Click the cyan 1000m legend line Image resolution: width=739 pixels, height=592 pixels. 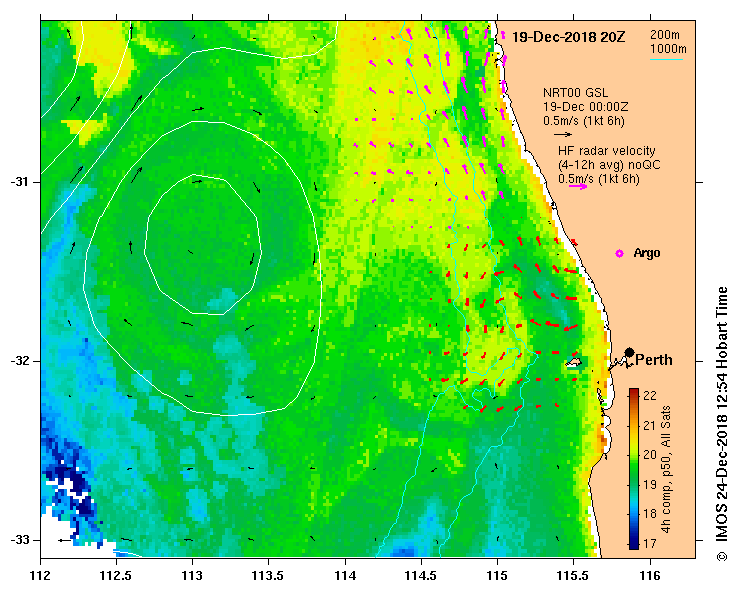tap(666, 59)
